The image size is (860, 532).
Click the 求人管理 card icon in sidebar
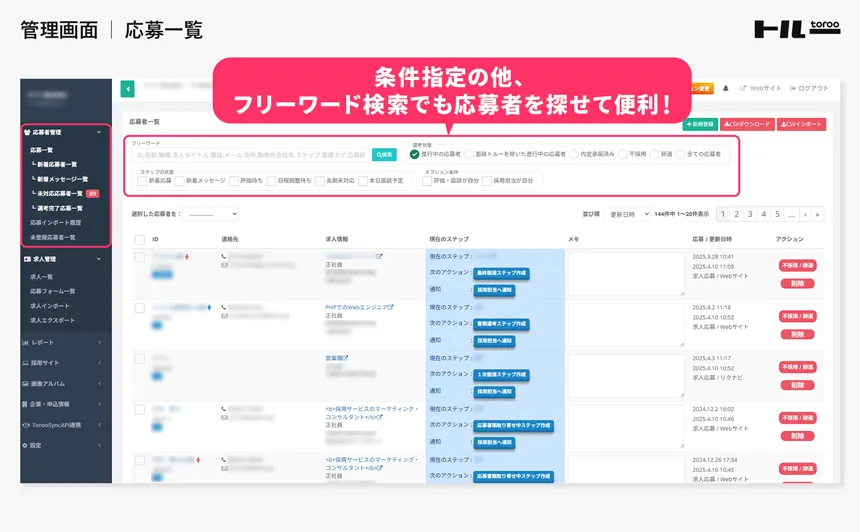[27, 259]
